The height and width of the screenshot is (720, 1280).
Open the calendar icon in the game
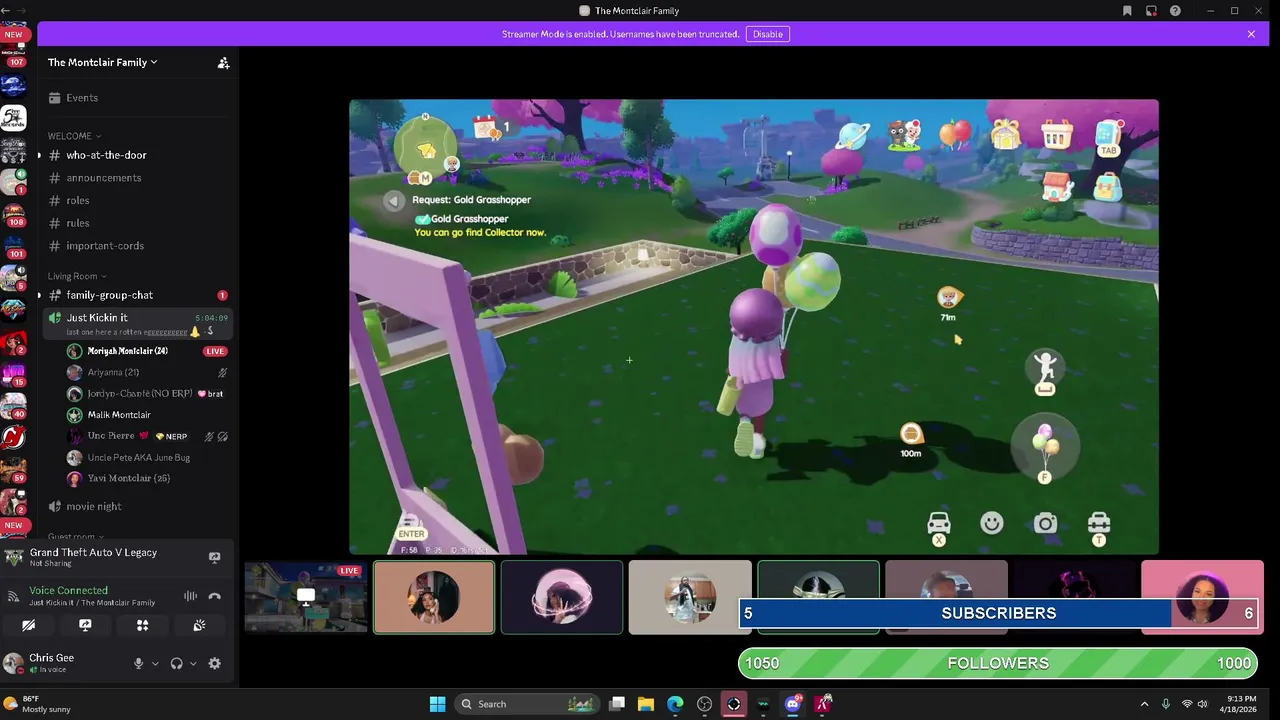click(x=485, y=127)
